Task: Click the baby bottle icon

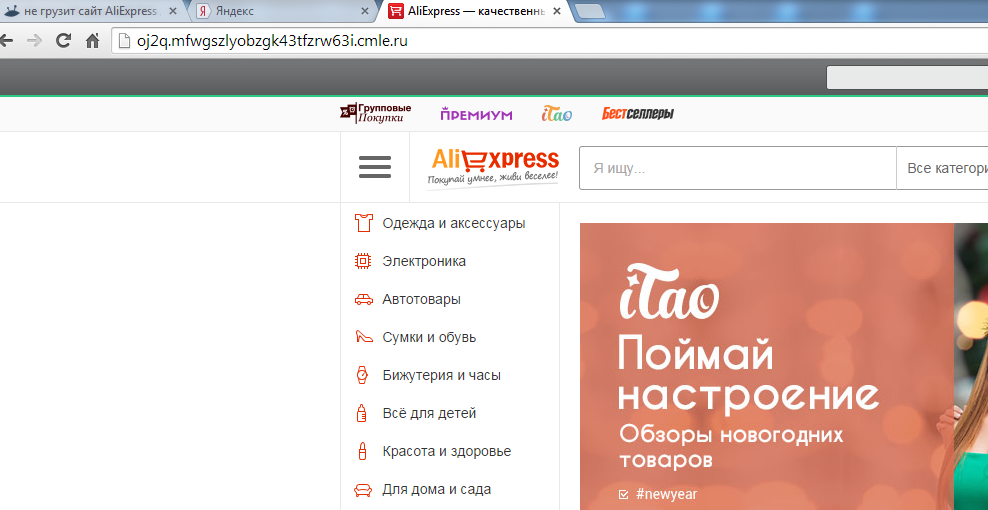Action: 362,414
